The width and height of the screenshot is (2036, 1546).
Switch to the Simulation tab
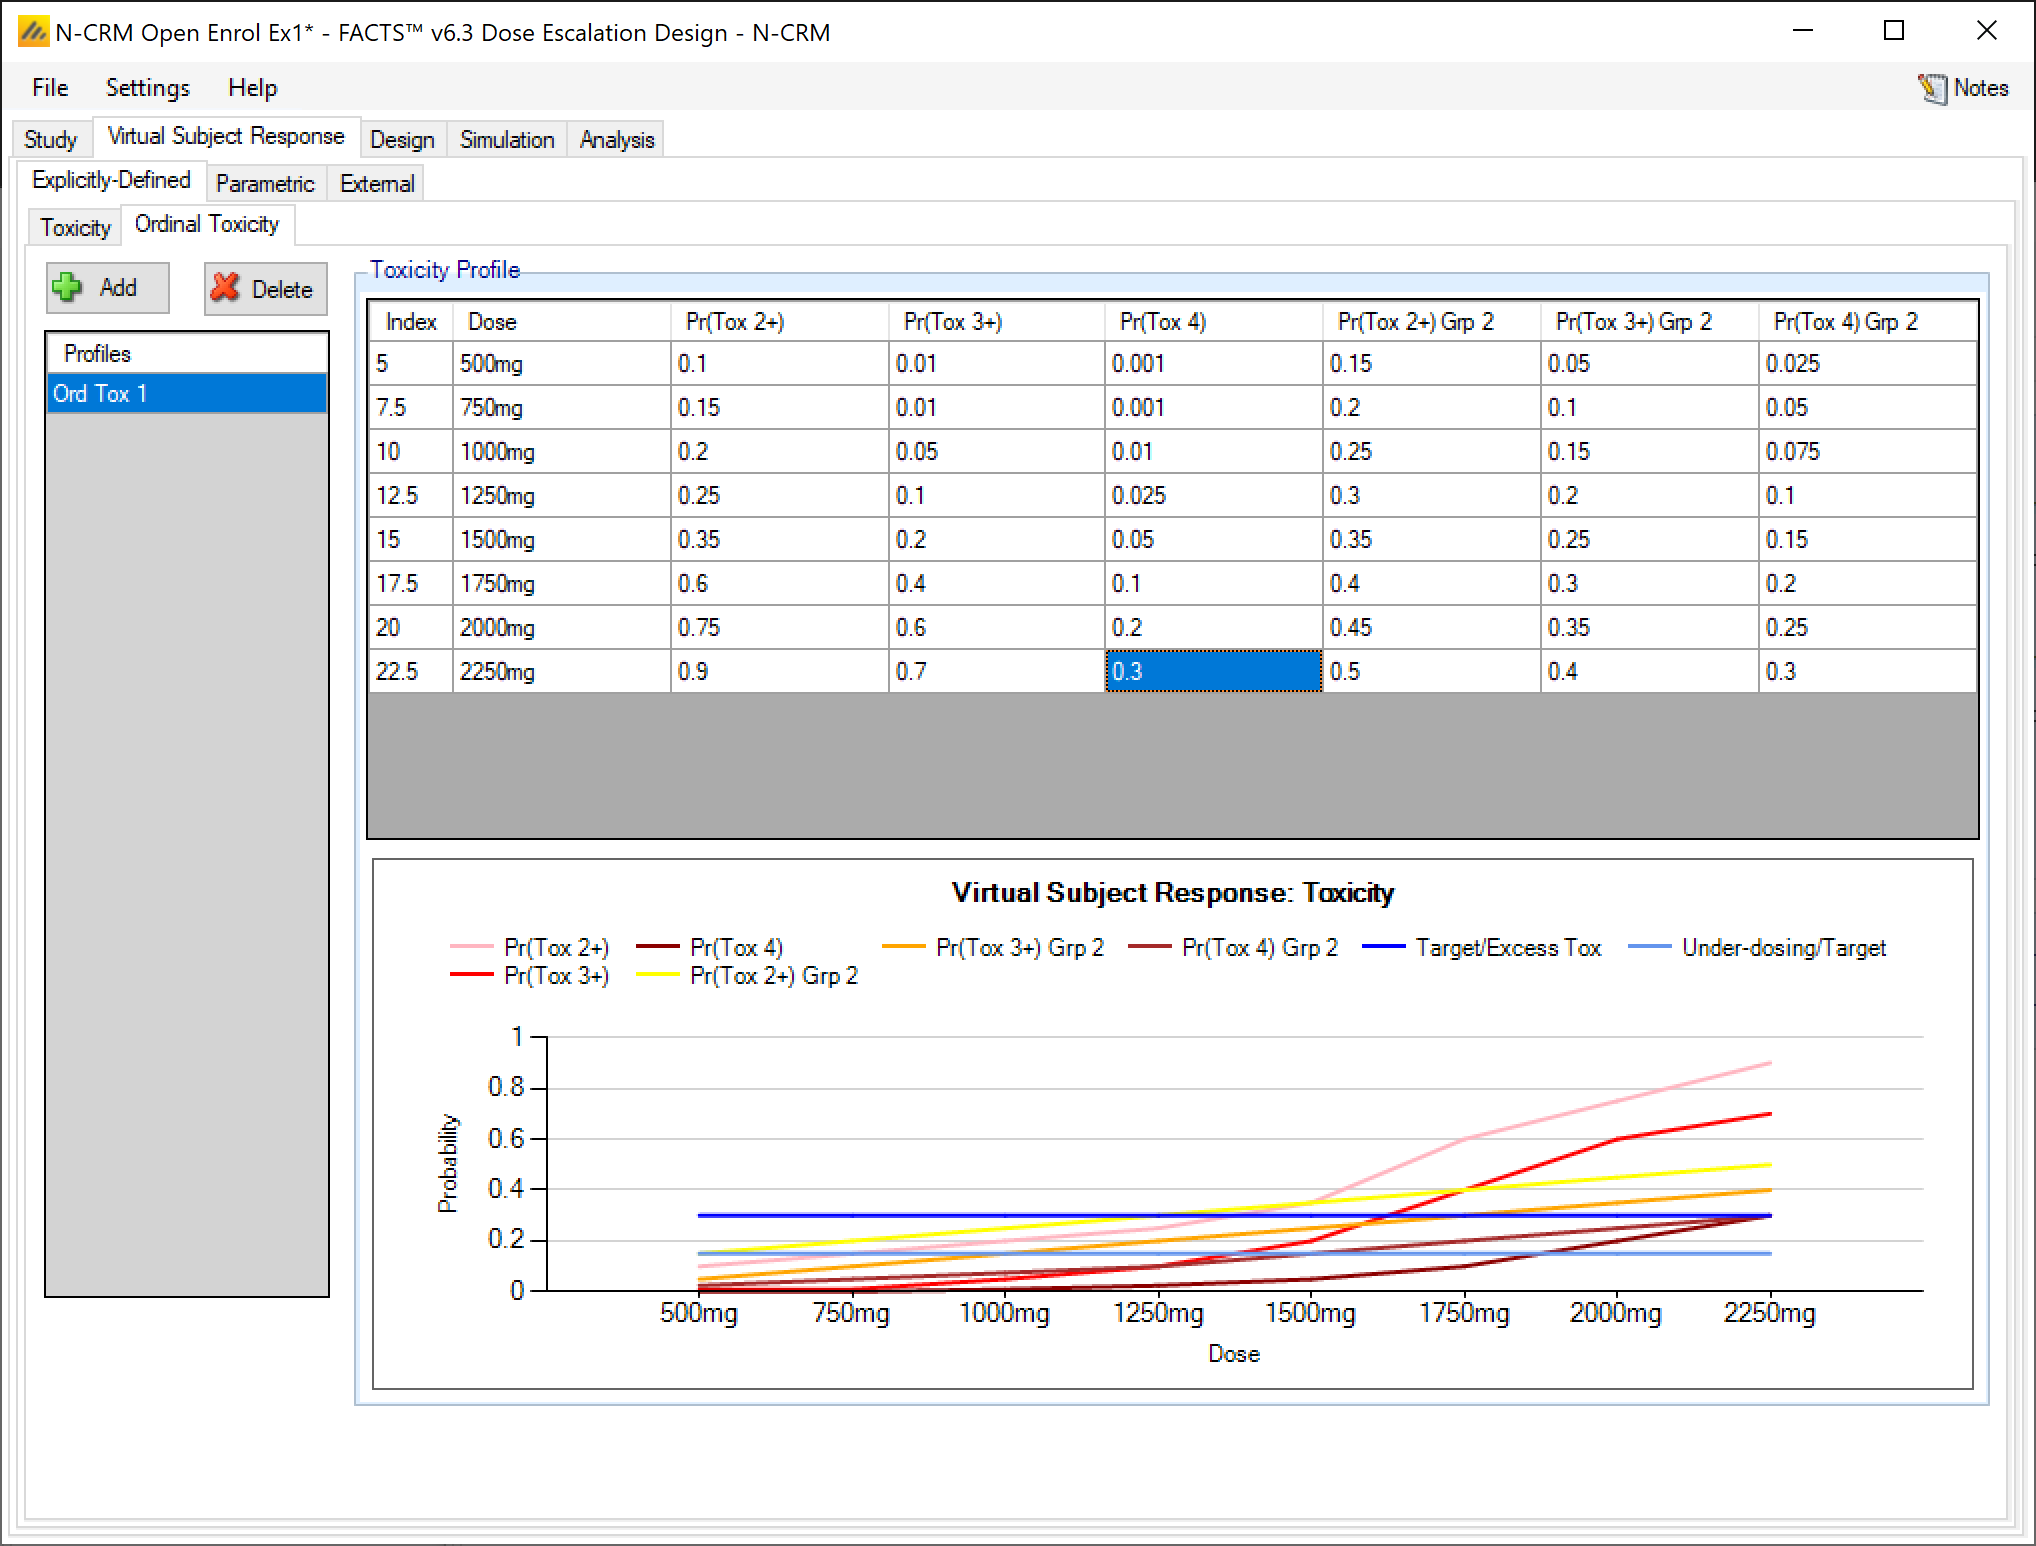[506, 140]
